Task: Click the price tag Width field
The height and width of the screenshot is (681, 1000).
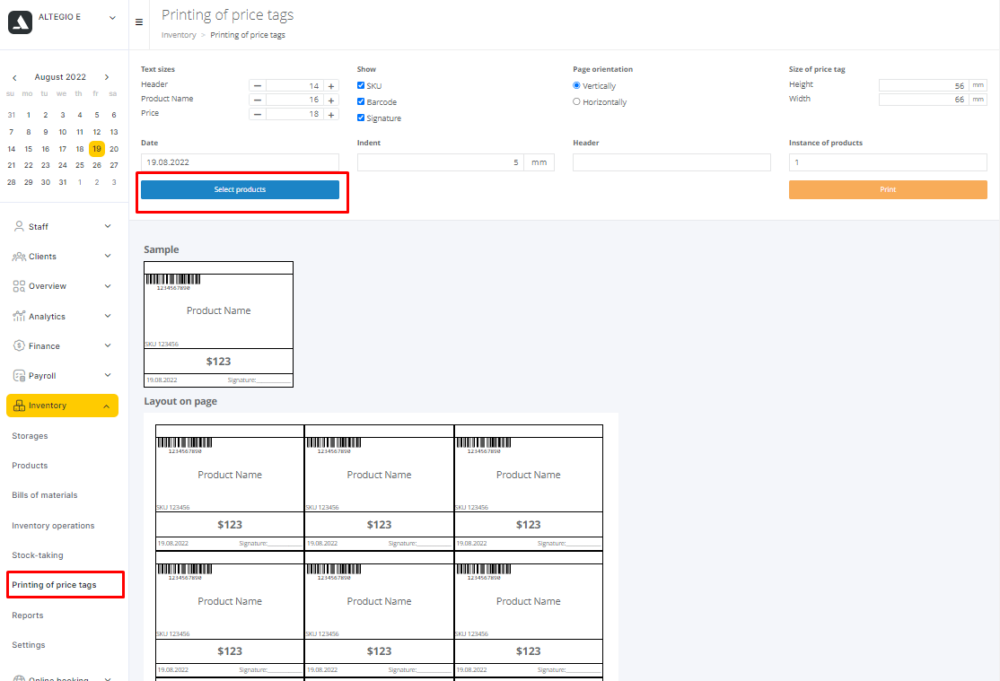Action: [x=923, y=99]
